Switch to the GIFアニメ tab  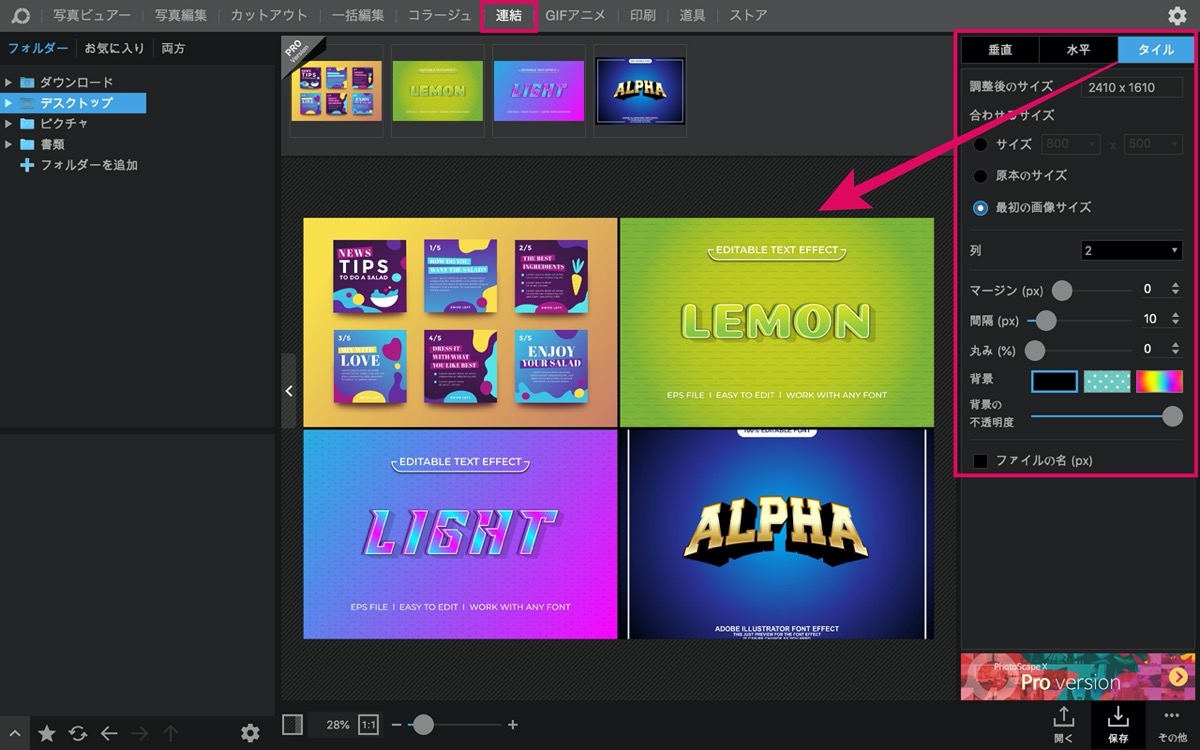577,16
